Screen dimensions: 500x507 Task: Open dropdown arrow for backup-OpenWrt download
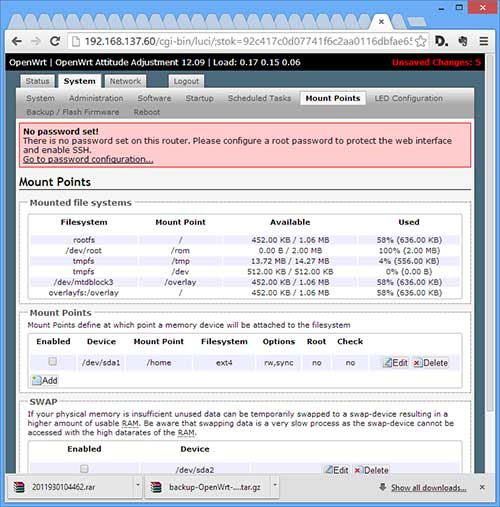click(x=275, y=485)
